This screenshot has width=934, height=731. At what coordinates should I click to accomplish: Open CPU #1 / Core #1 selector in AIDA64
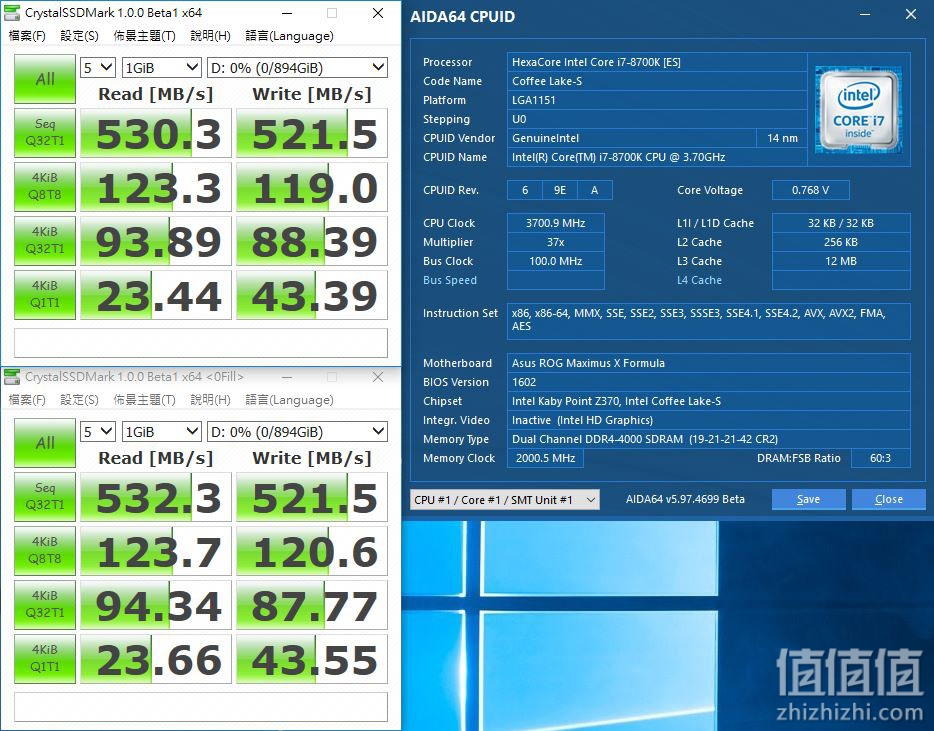(505, 500)
